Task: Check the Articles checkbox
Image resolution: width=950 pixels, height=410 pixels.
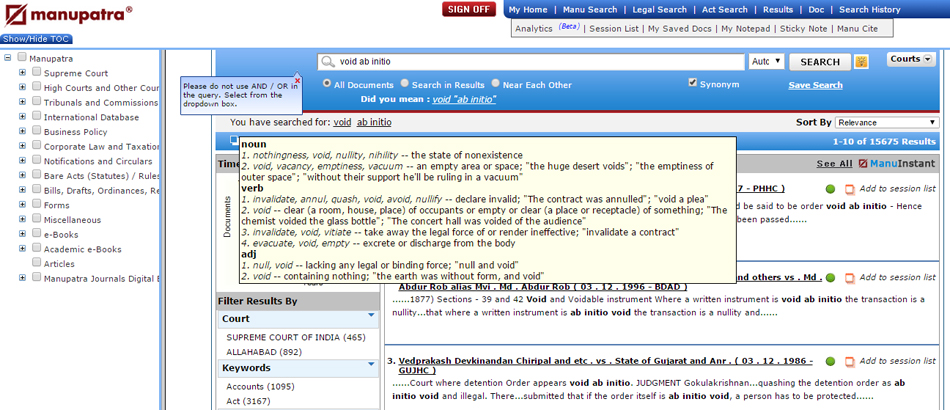Action: [36, 263]
